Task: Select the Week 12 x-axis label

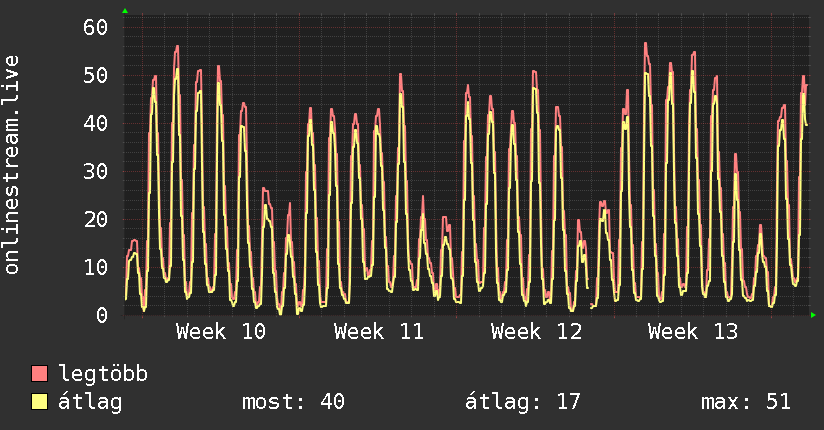Action: [536, 331]
